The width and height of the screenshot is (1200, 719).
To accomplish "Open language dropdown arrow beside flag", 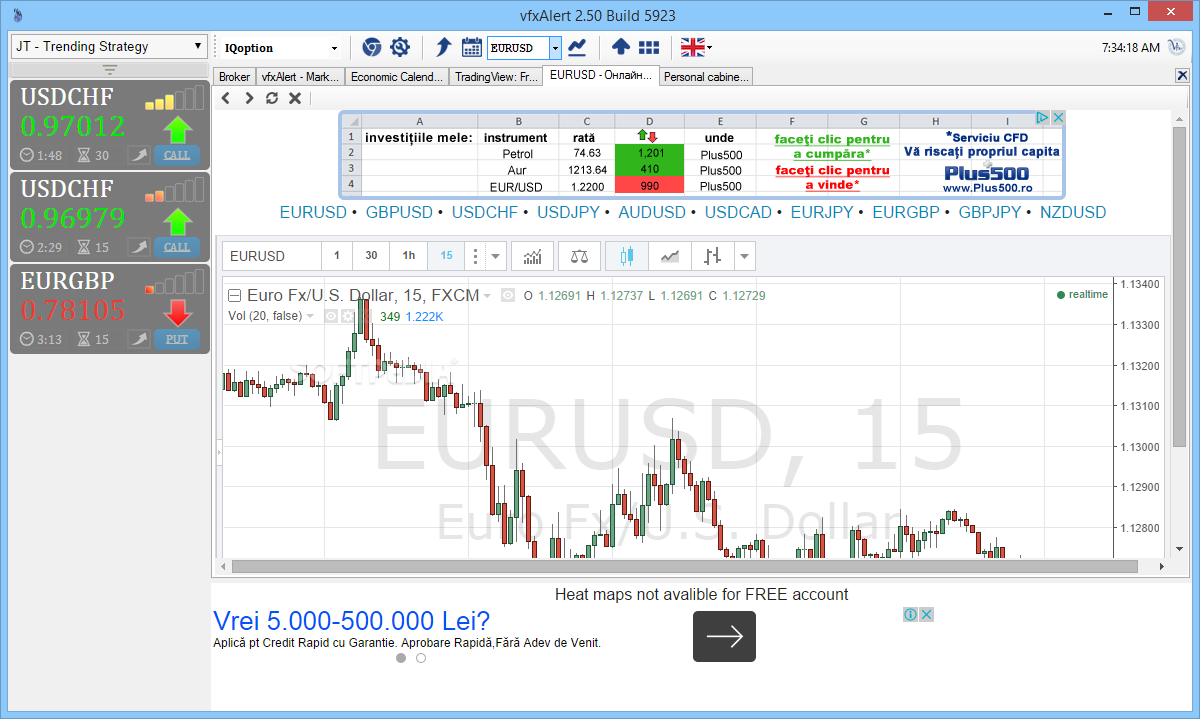I will coord(709,47).
